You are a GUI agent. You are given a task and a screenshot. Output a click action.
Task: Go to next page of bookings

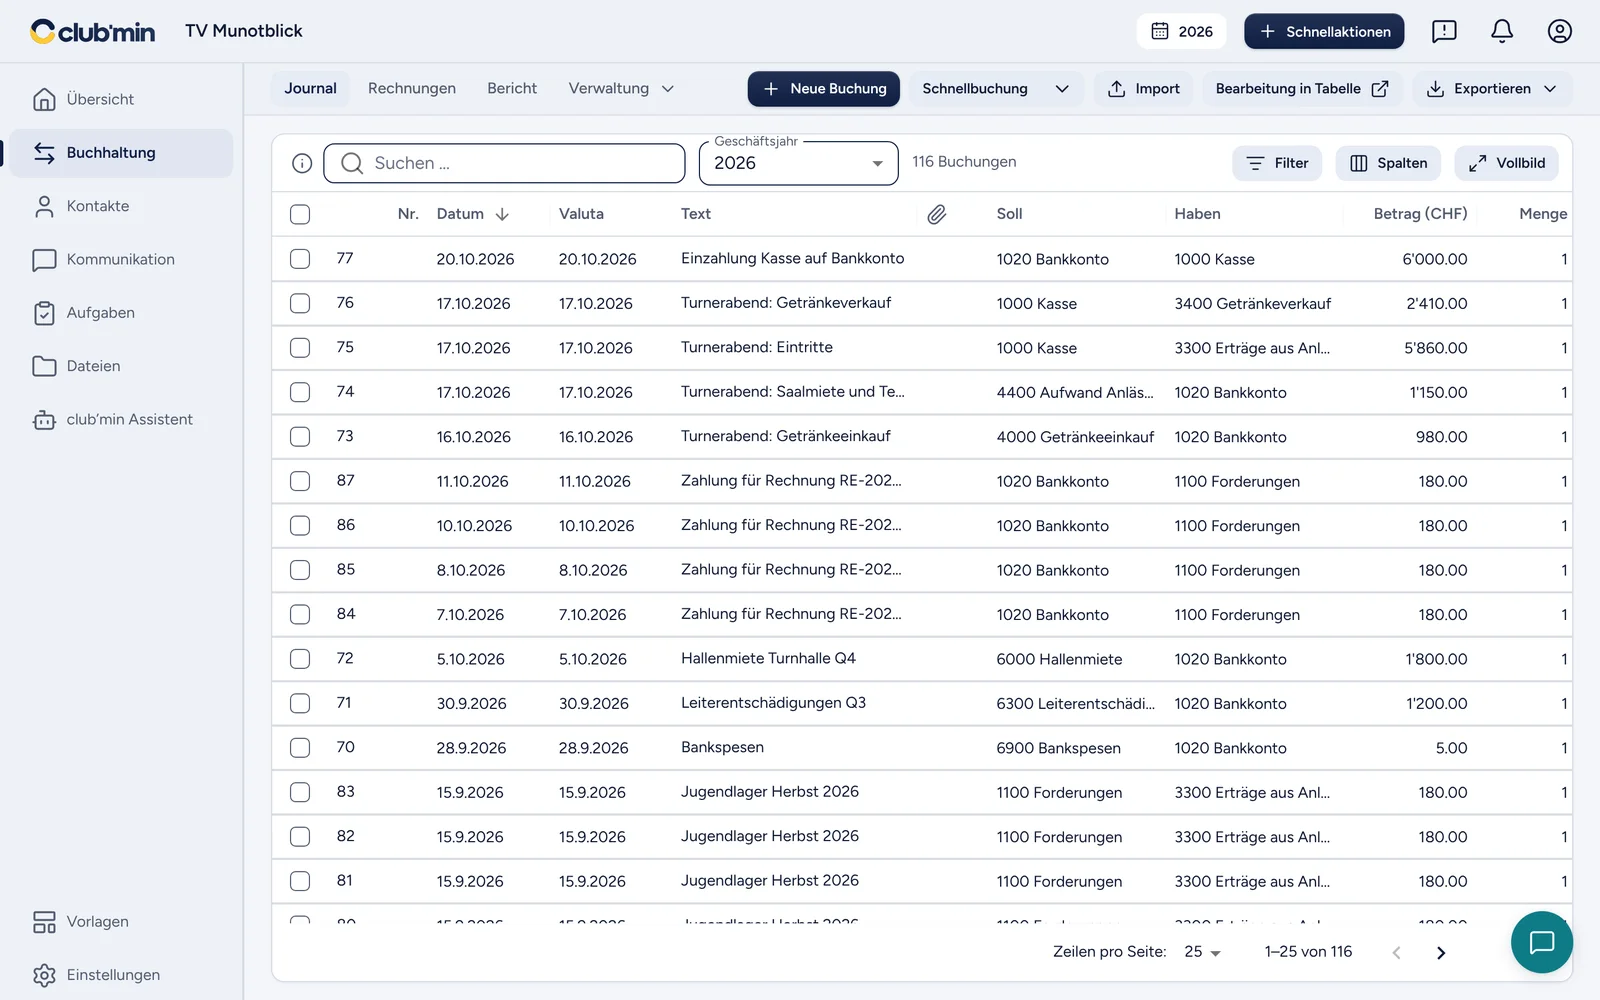click(1441, 952)
